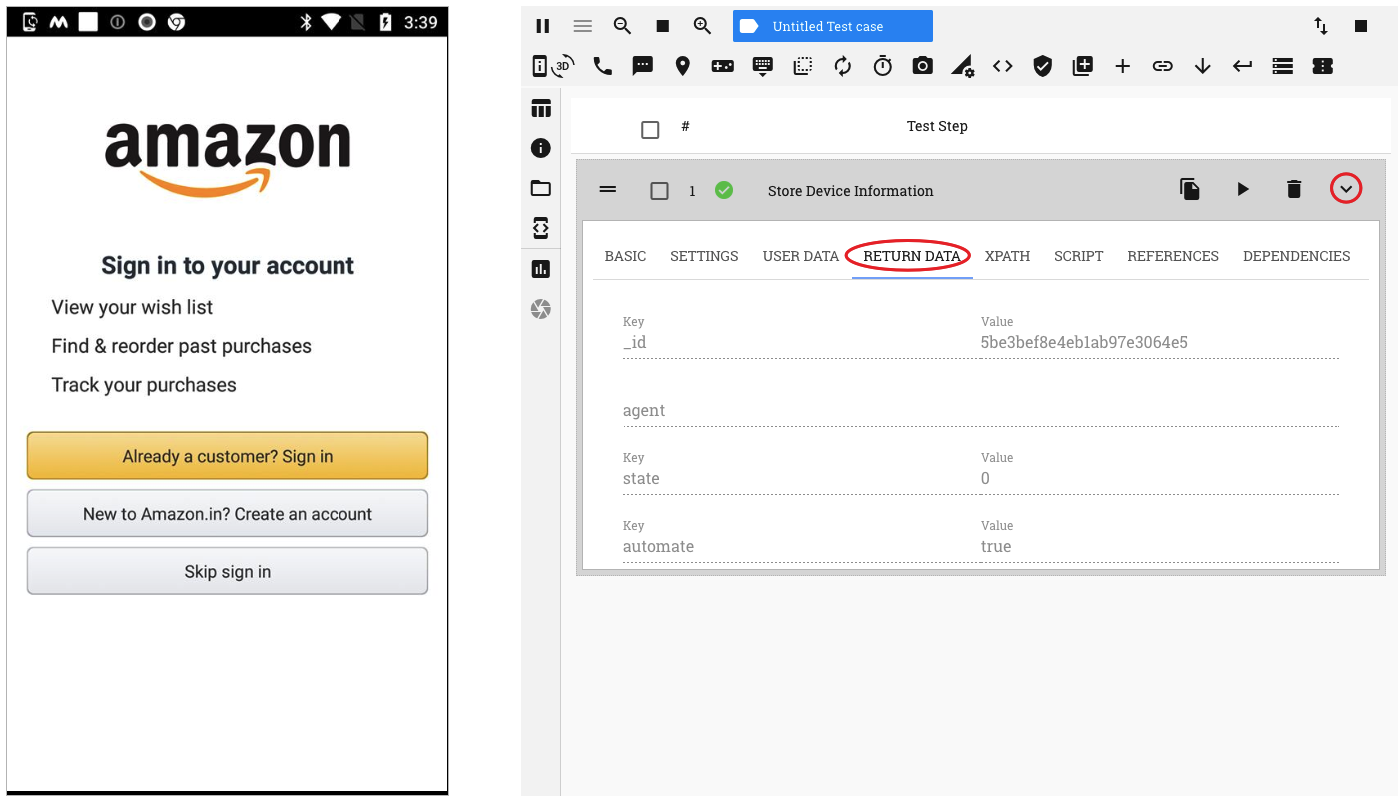1398x802 pixels.
Task: Click the add-to-queue plus icon
Action: point(1083,66)
